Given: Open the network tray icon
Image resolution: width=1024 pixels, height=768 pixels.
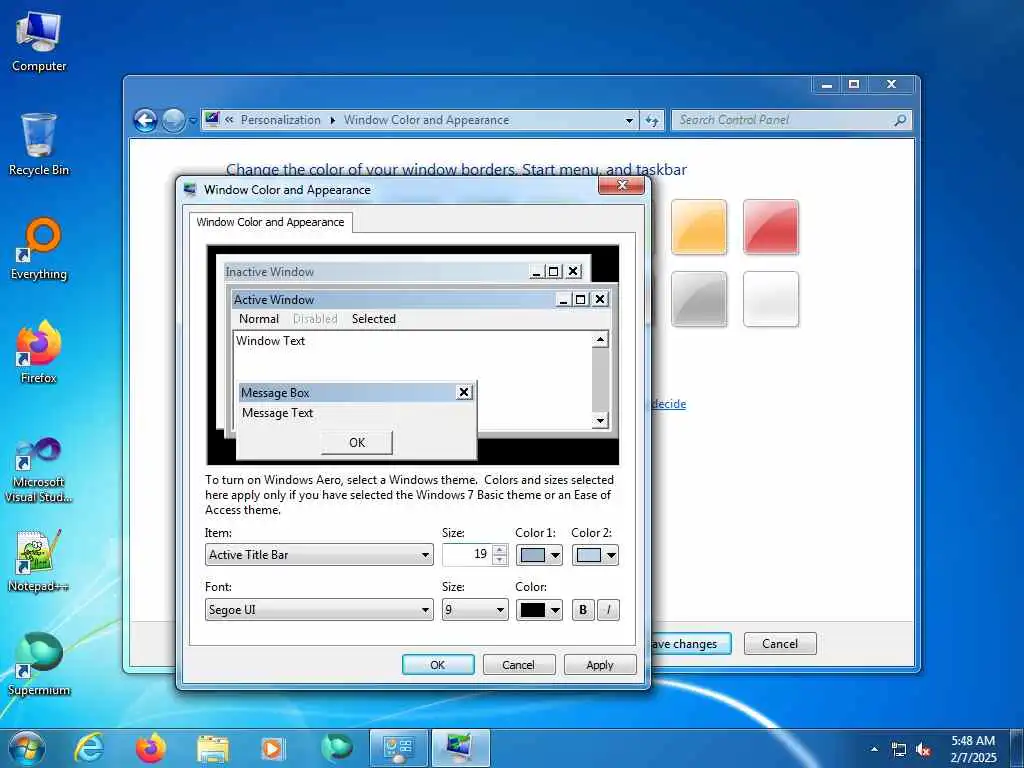Looking at the screenshot, I should pyautogui.click(x=899, y=750).
